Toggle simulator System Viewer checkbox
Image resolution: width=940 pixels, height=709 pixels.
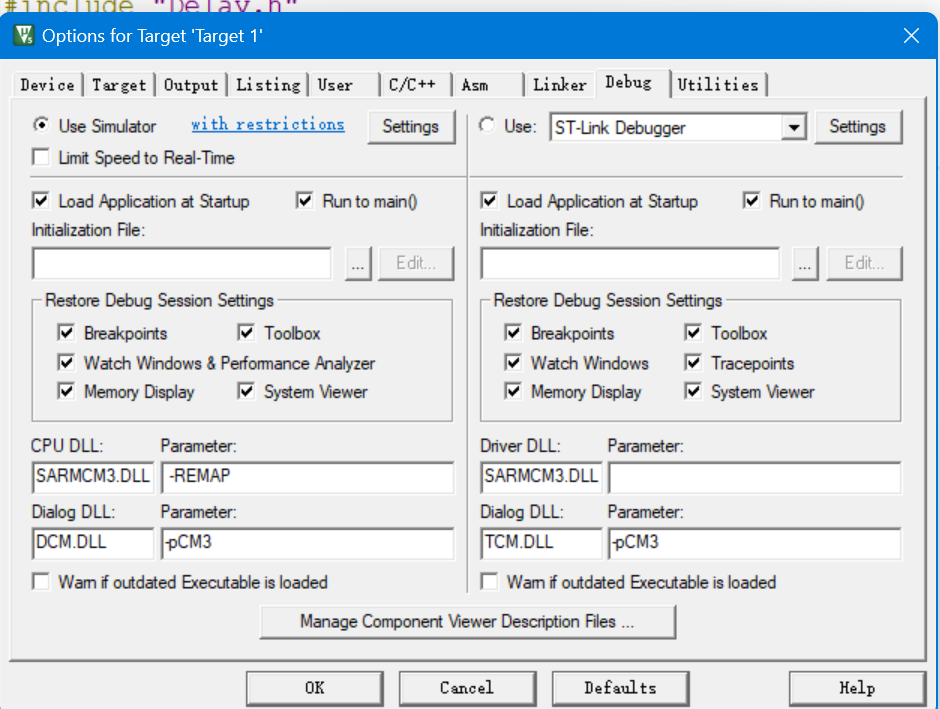(x=246, y=391)
